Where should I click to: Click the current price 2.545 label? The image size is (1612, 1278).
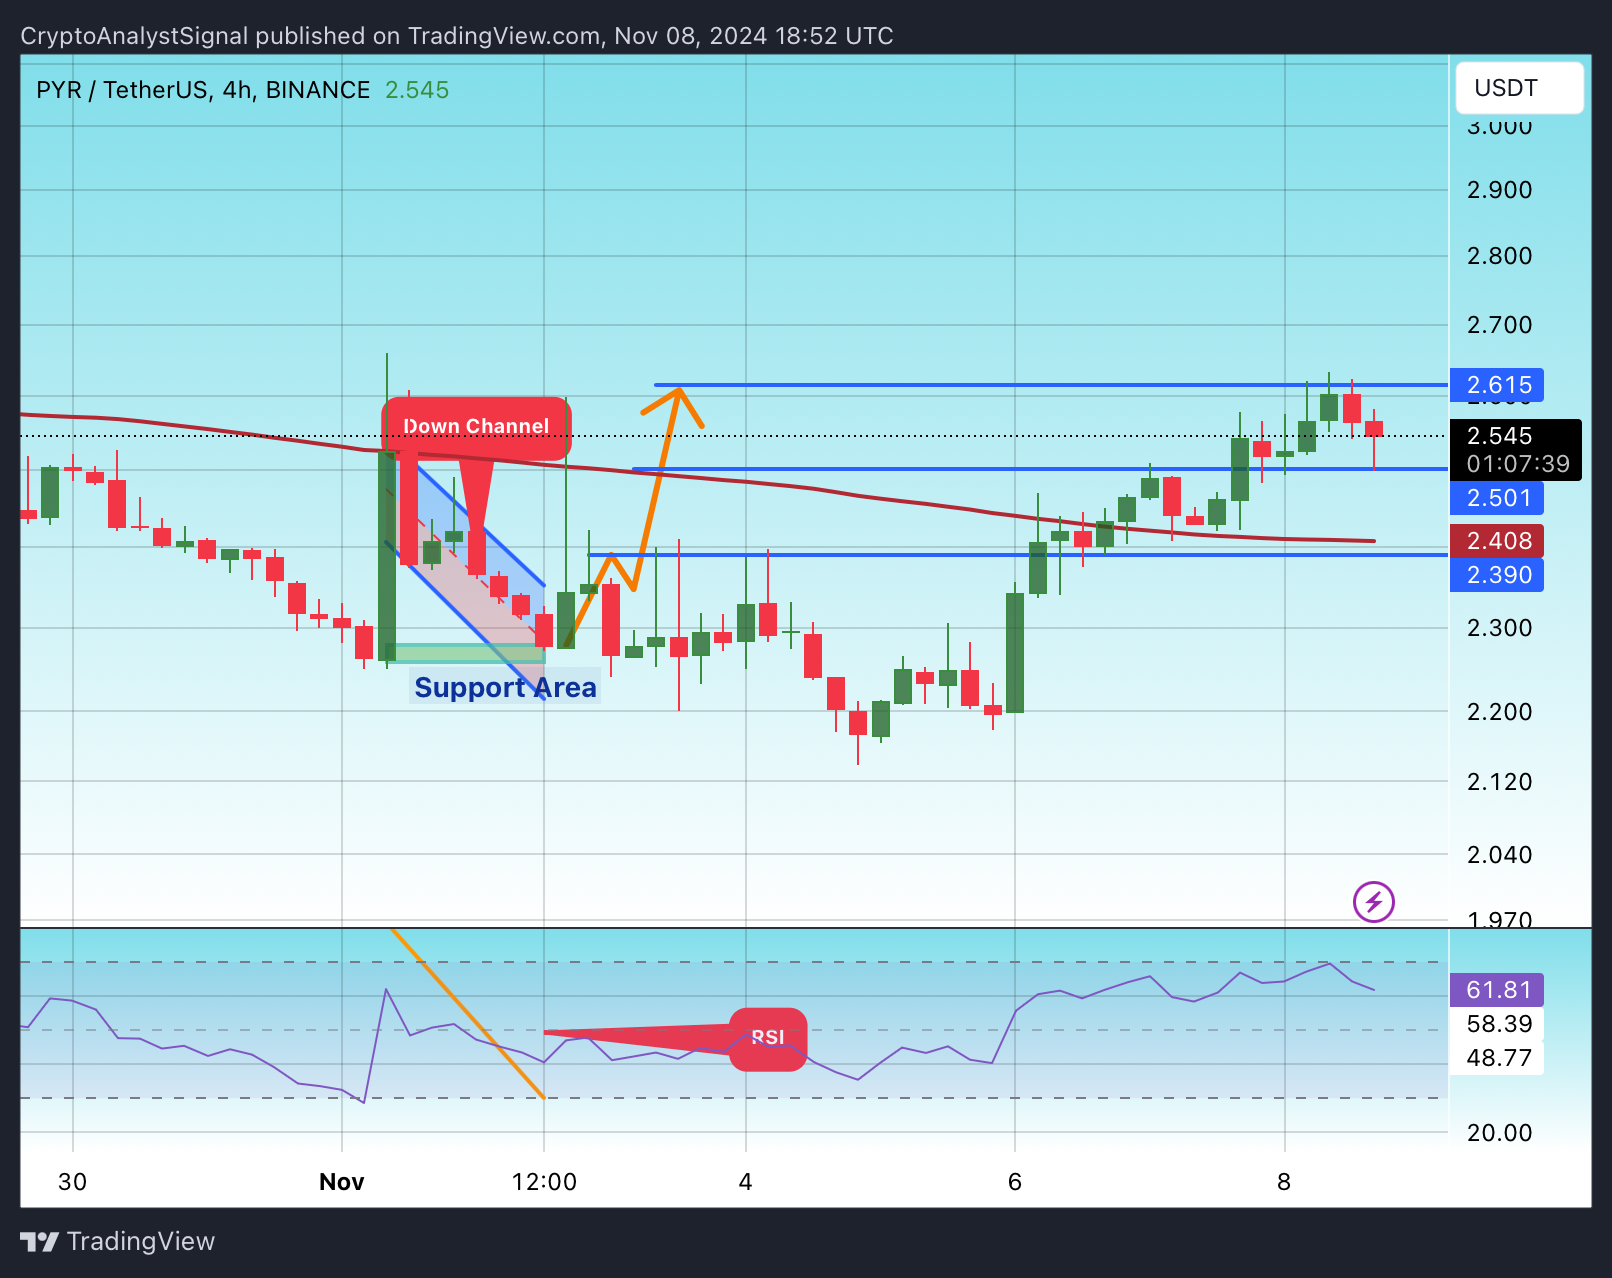click(1499, 436)
